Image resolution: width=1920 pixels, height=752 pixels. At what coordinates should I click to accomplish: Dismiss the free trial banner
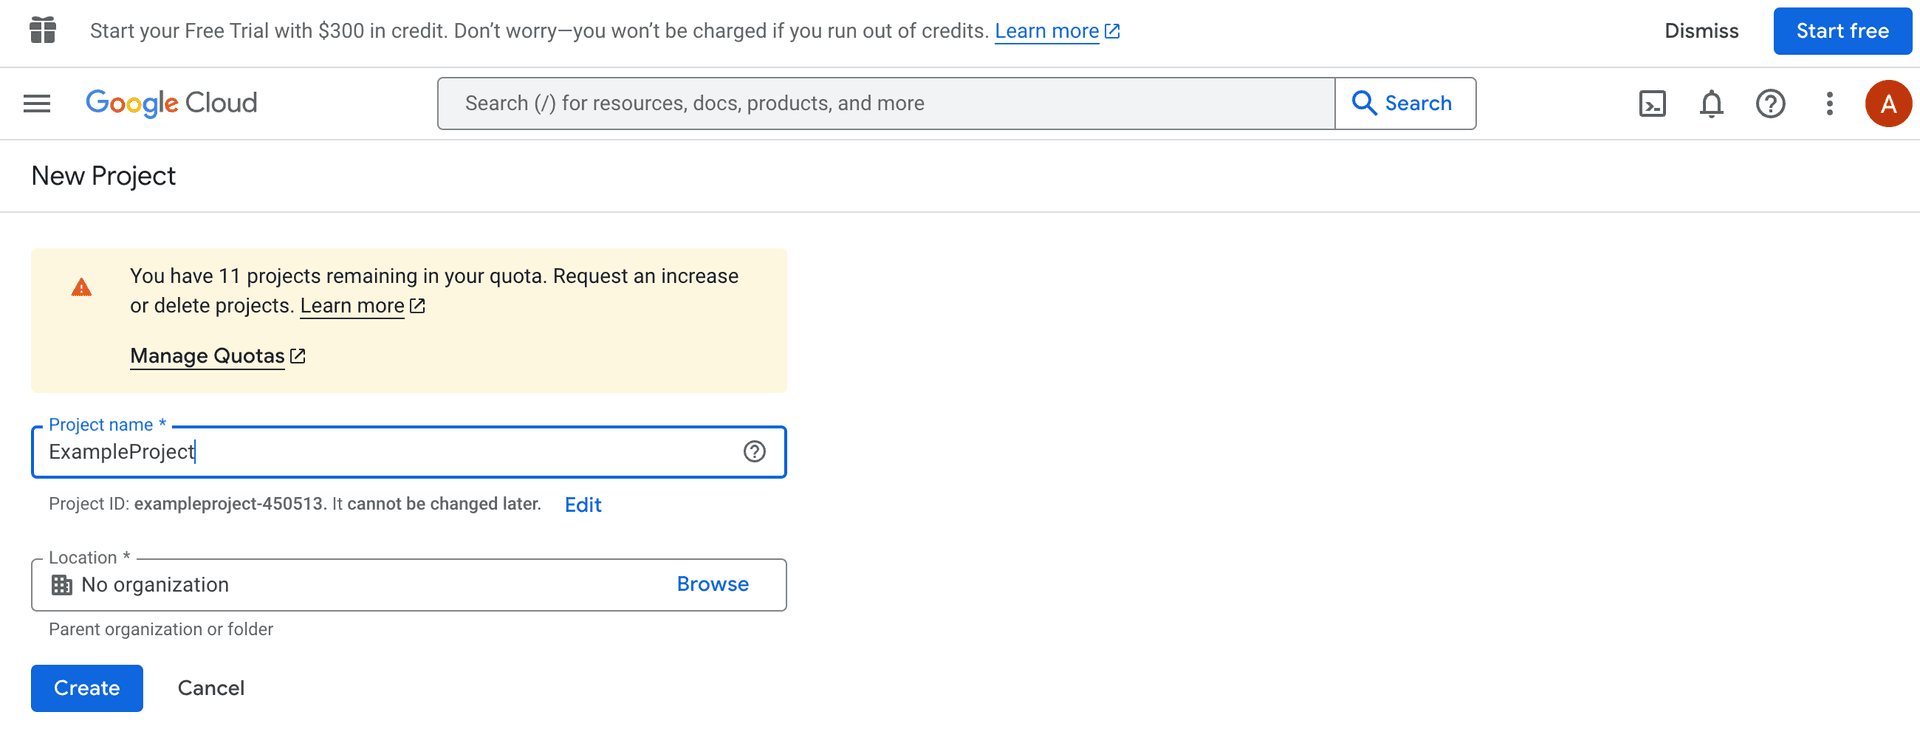[1701, 31]
